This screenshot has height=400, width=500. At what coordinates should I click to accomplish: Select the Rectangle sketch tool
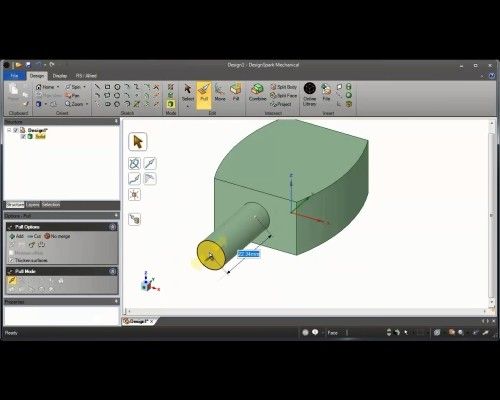click(x=107, y=87)
